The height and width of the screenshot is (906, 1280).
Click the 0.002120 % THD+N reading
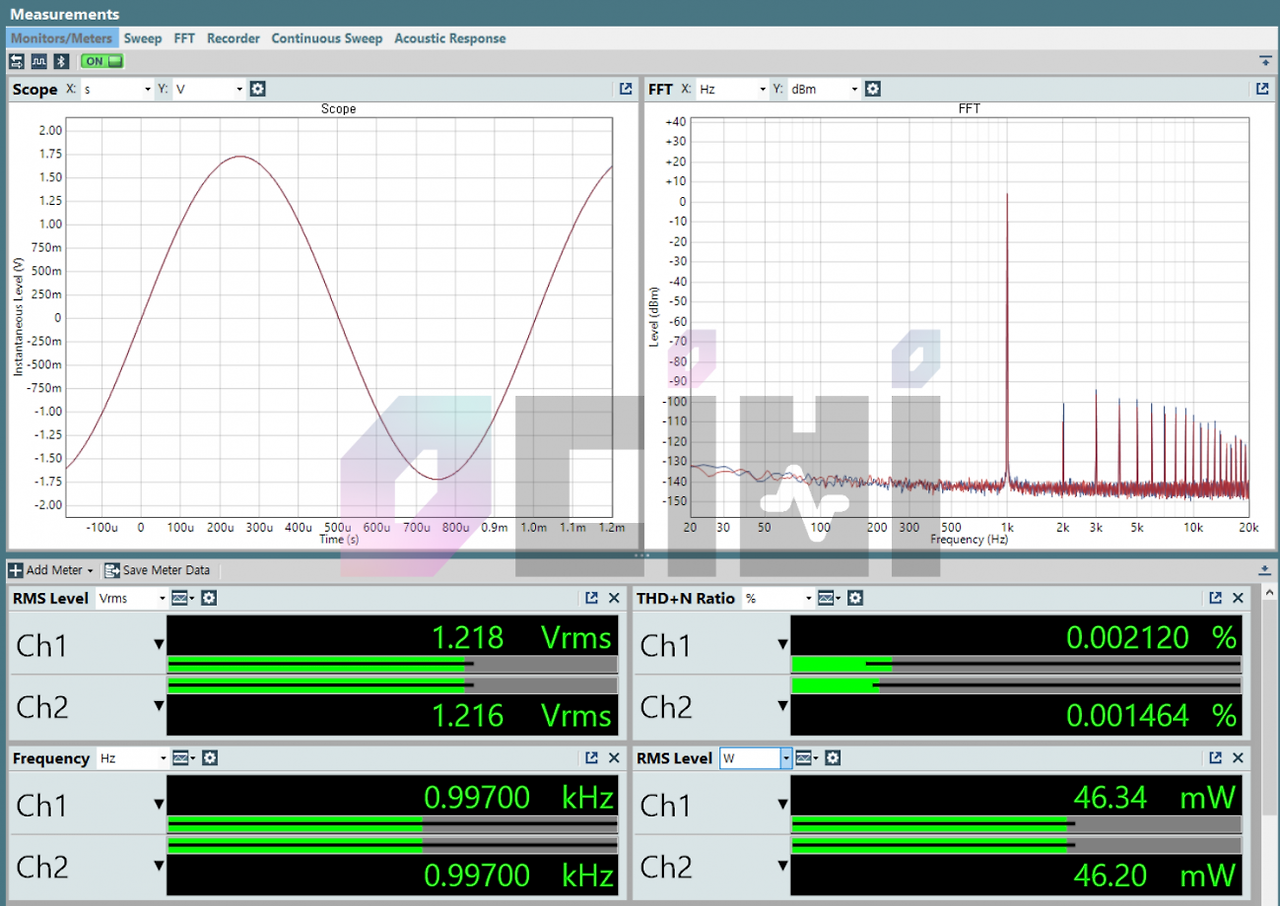pyautogui.click(x=1152, y=637)
